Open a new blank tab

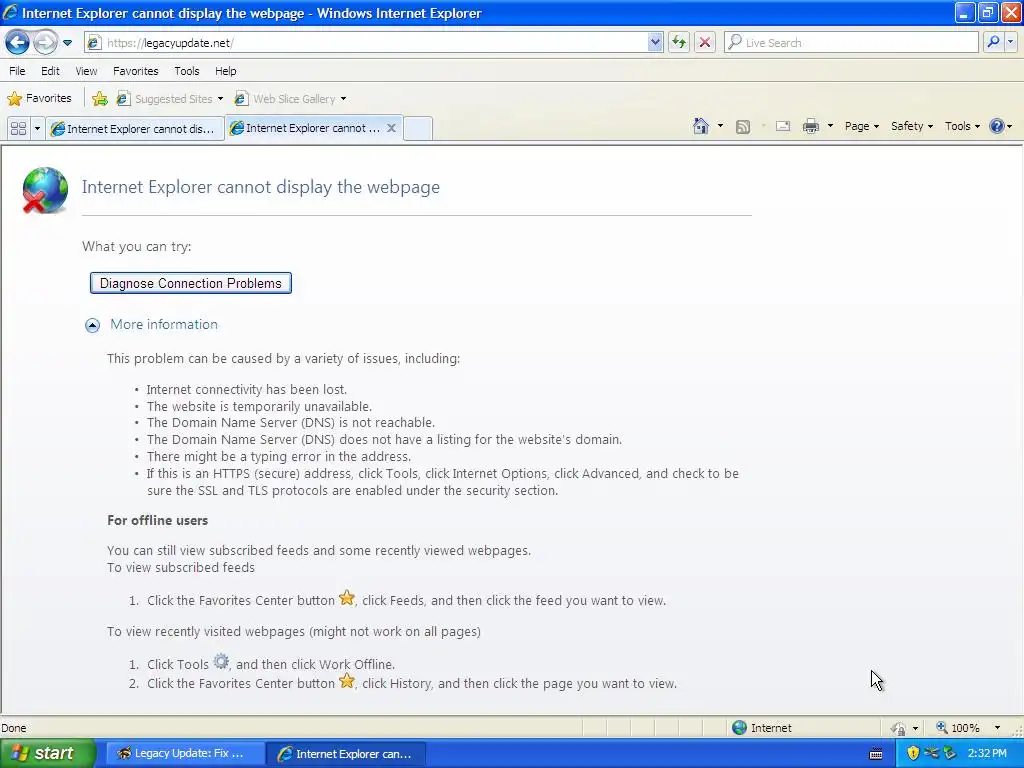418,128
